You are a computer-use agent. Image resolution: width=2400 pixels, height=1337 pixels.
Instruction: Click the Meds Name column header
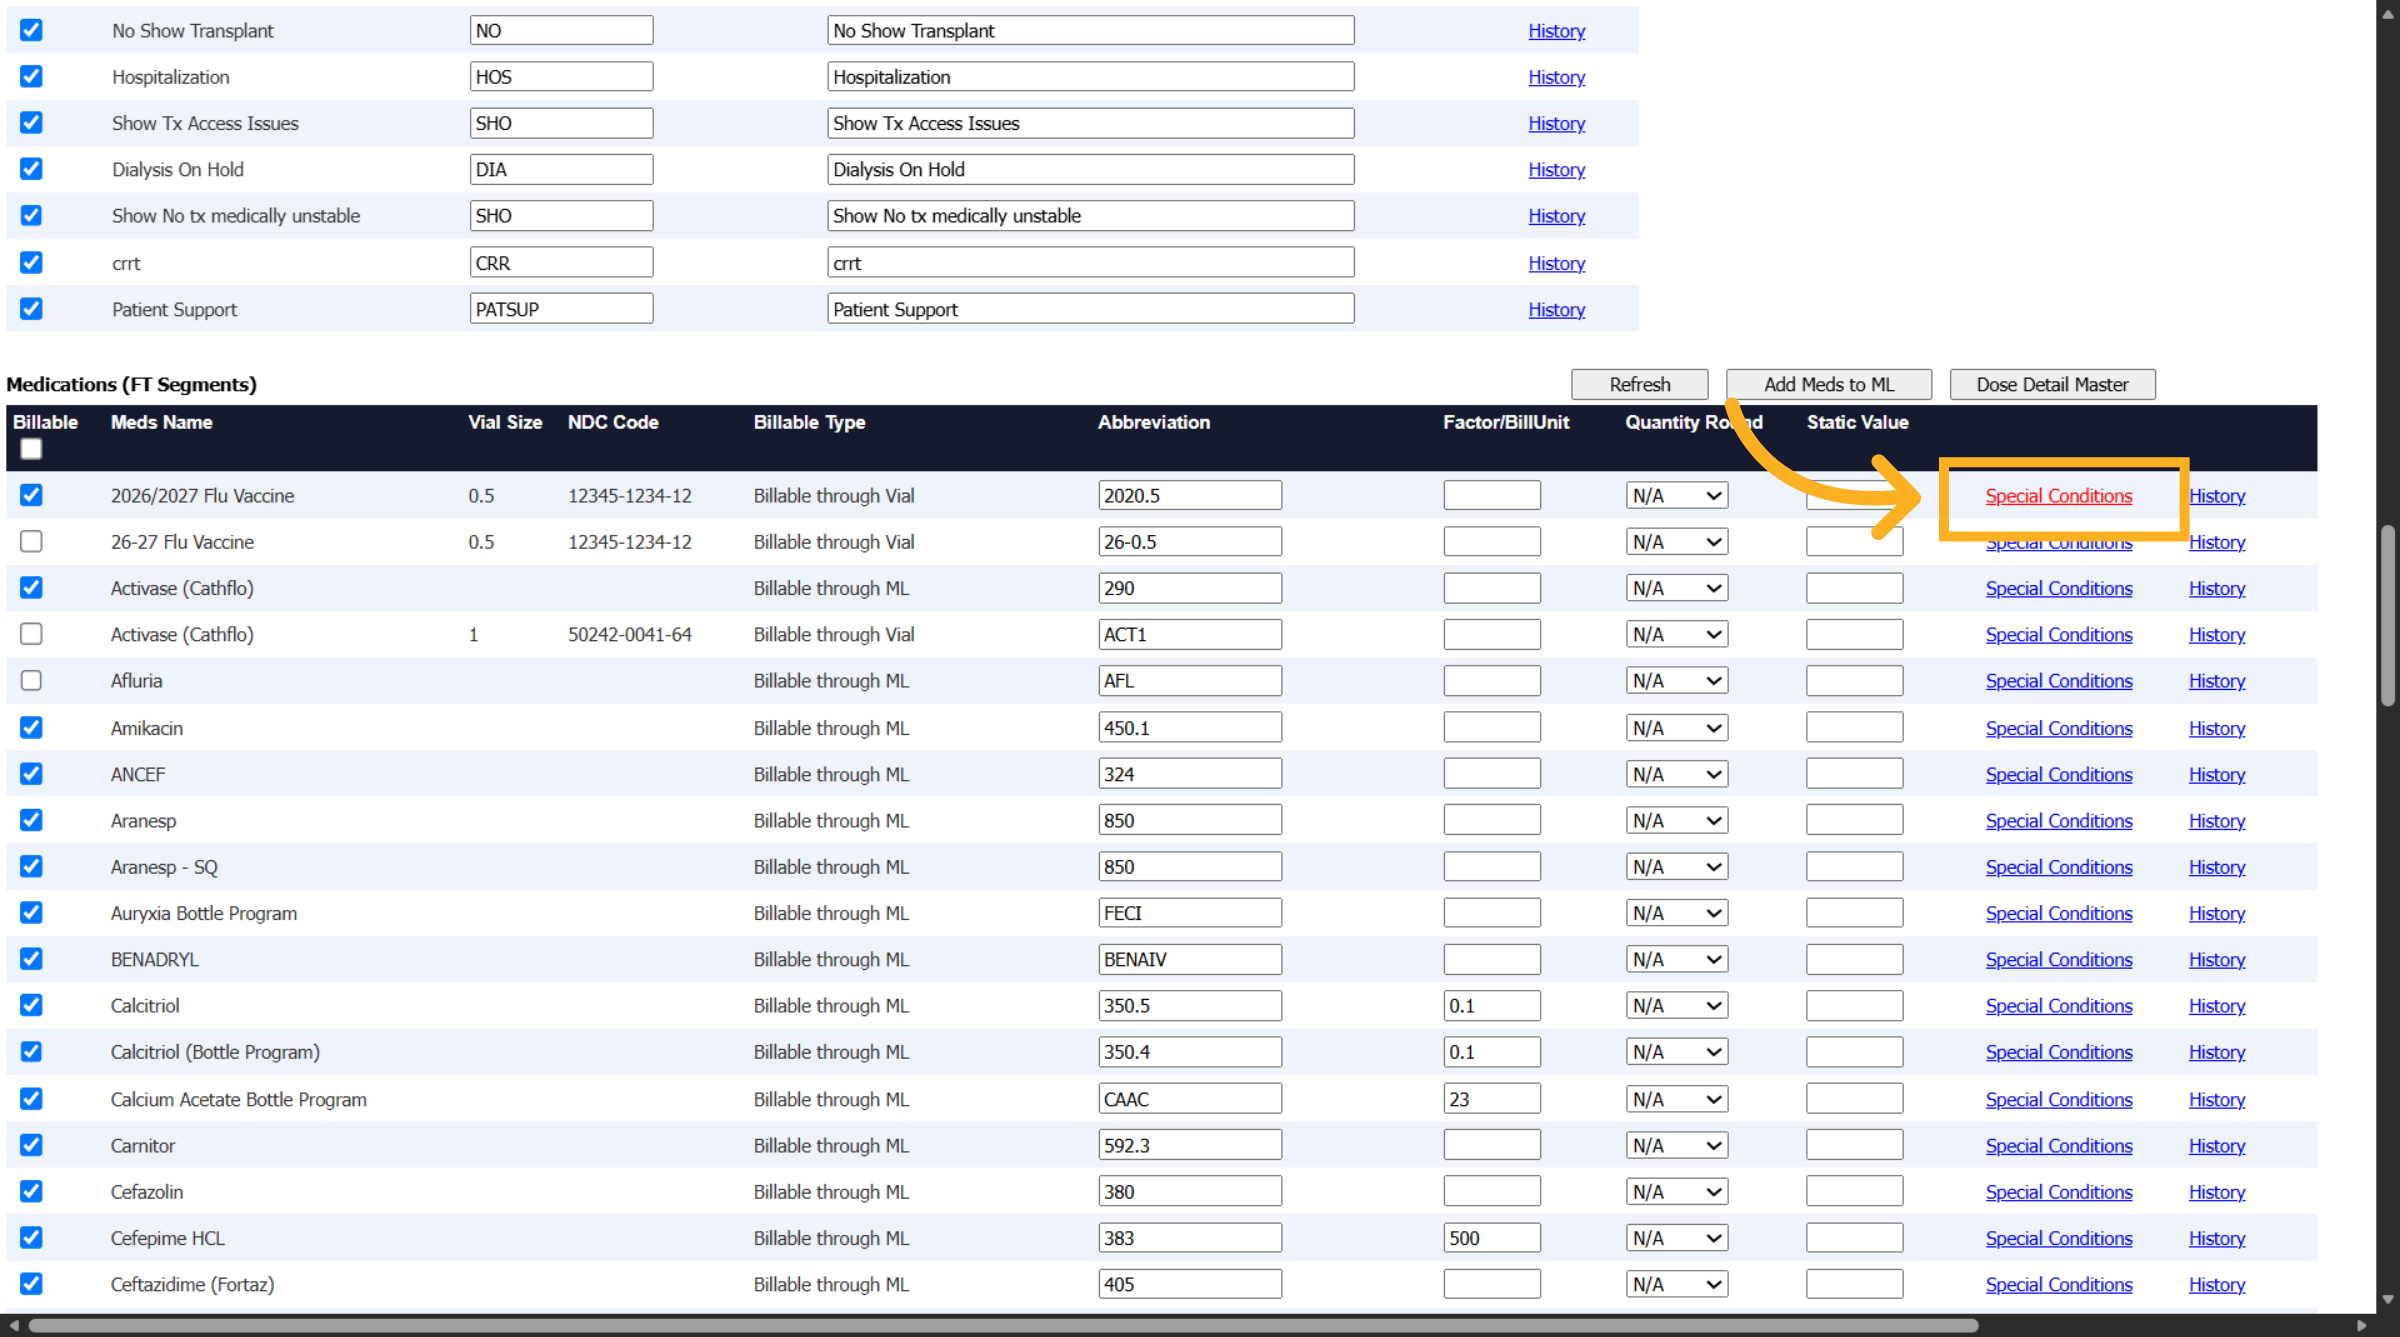(x=161, y=422)
